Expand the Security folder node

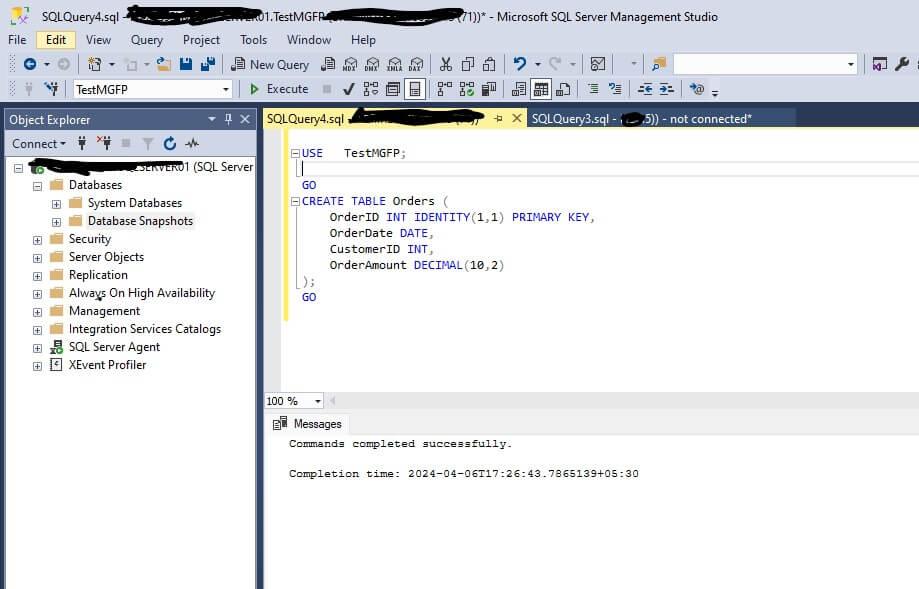click(x=38, y=239)
